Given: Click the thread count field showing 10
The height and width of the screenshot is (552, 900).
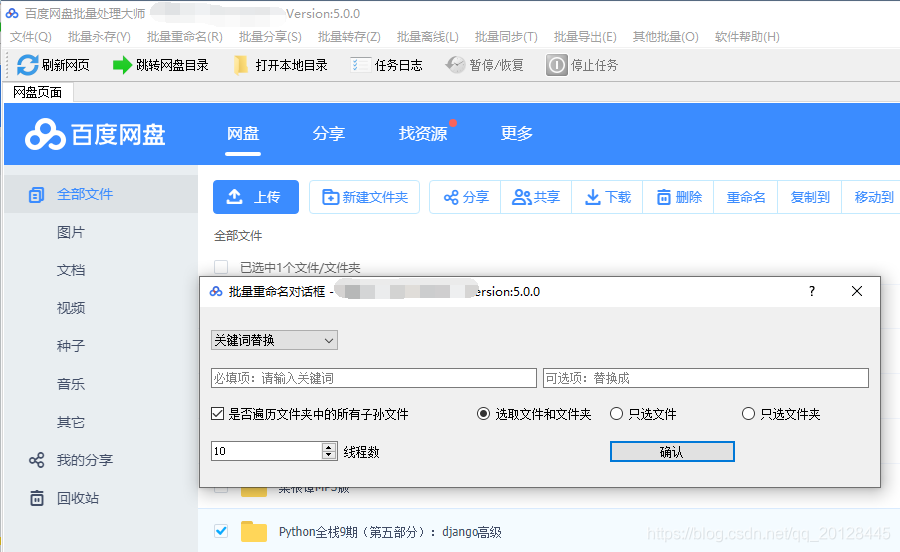Looking at the screenshot, I should pos(267,451).
